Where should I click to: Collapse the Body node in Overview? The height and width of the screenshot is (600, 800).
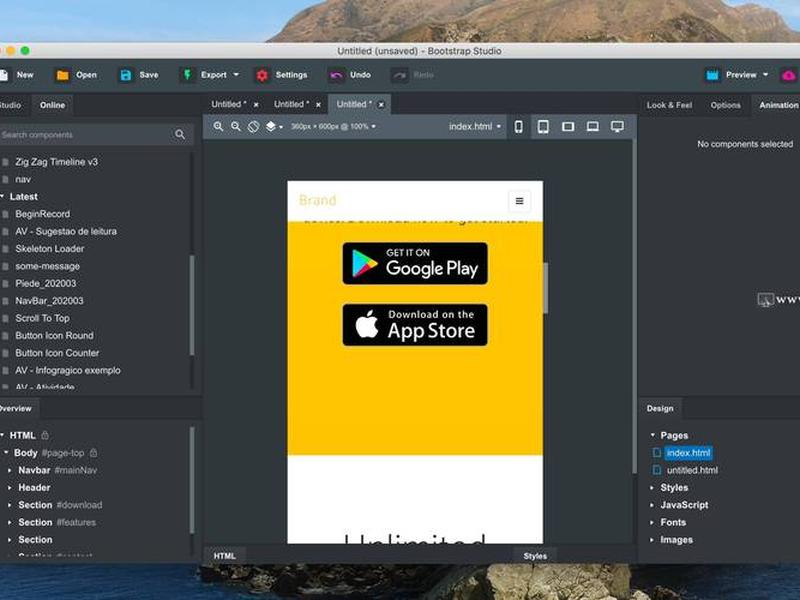coord(6,453)
